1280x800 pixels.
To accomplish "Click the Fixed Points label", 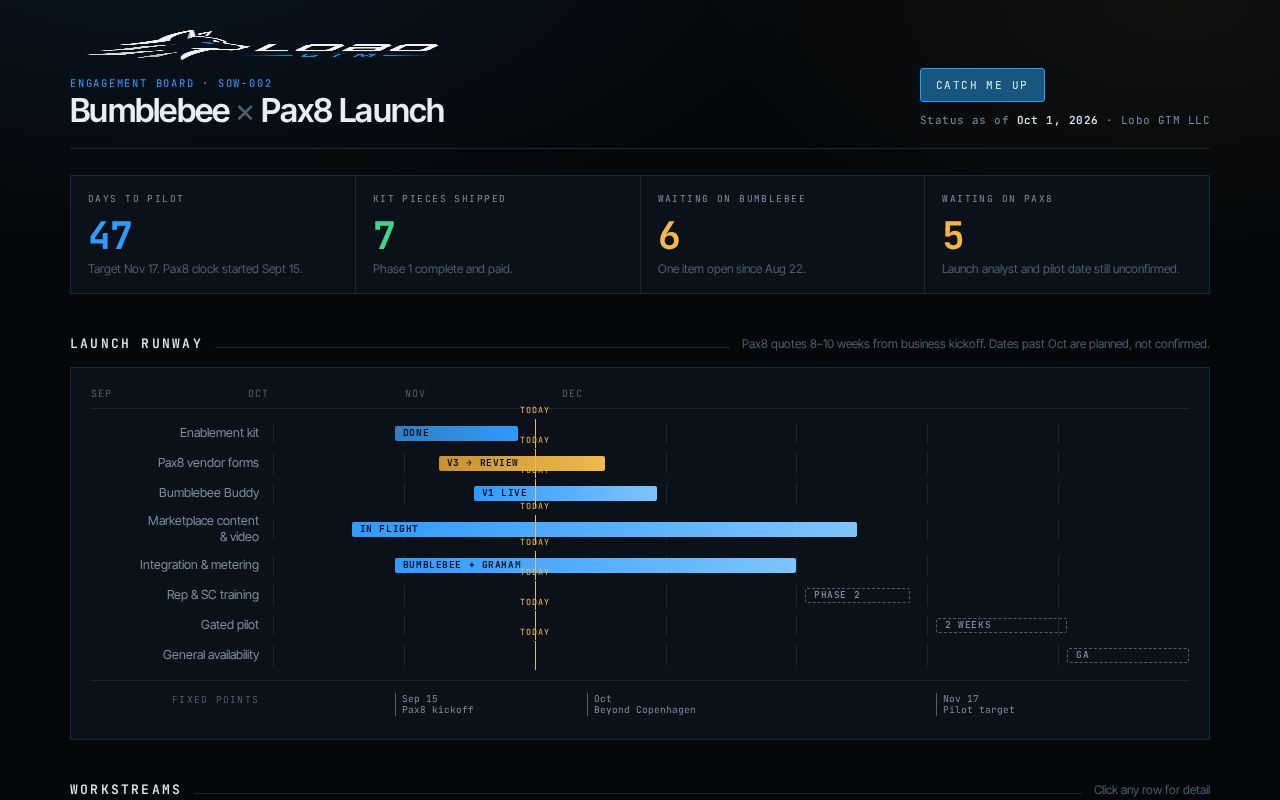I will [215, 700].
